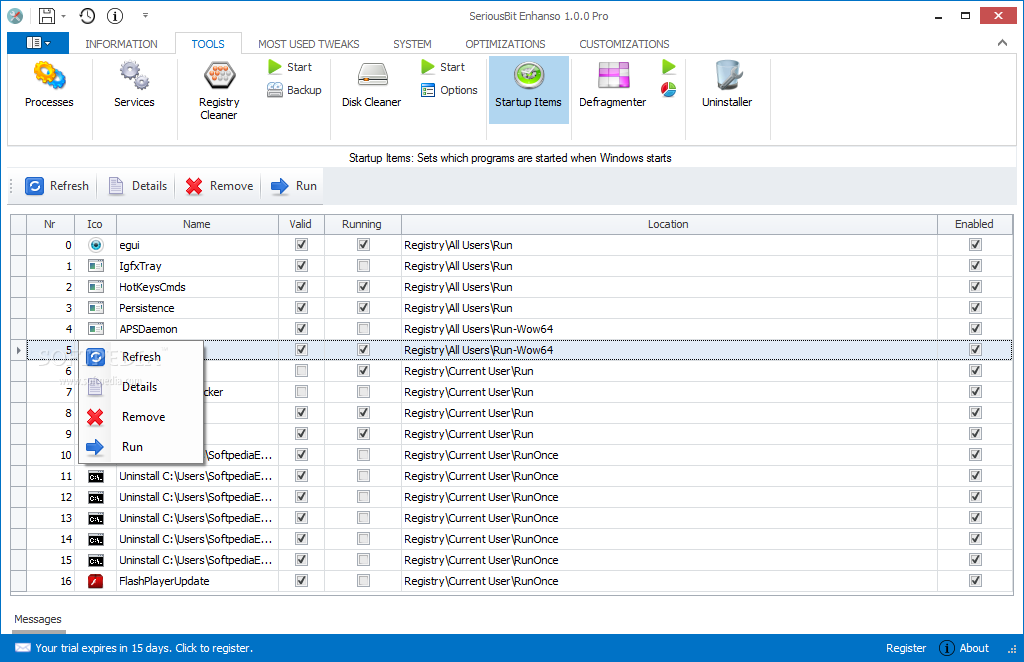Choose Remove from the context menu
1024x662 pixels.
[x=140, y=417]
